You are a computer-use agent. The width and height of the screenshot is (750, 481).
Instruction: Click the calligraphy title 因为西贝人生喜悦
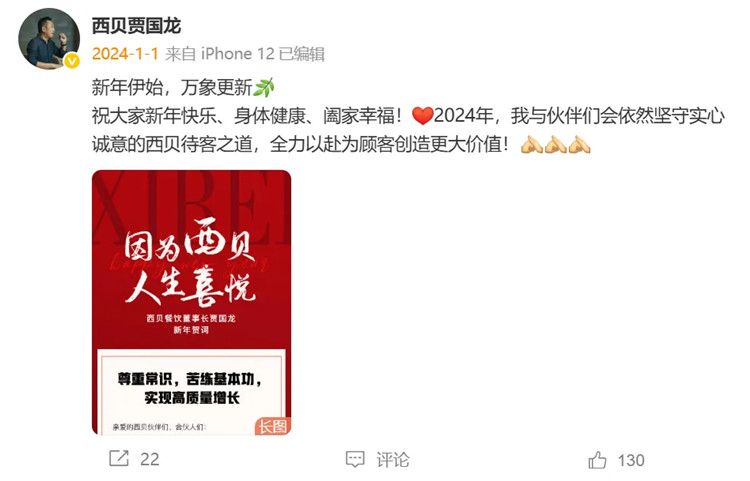189,262
